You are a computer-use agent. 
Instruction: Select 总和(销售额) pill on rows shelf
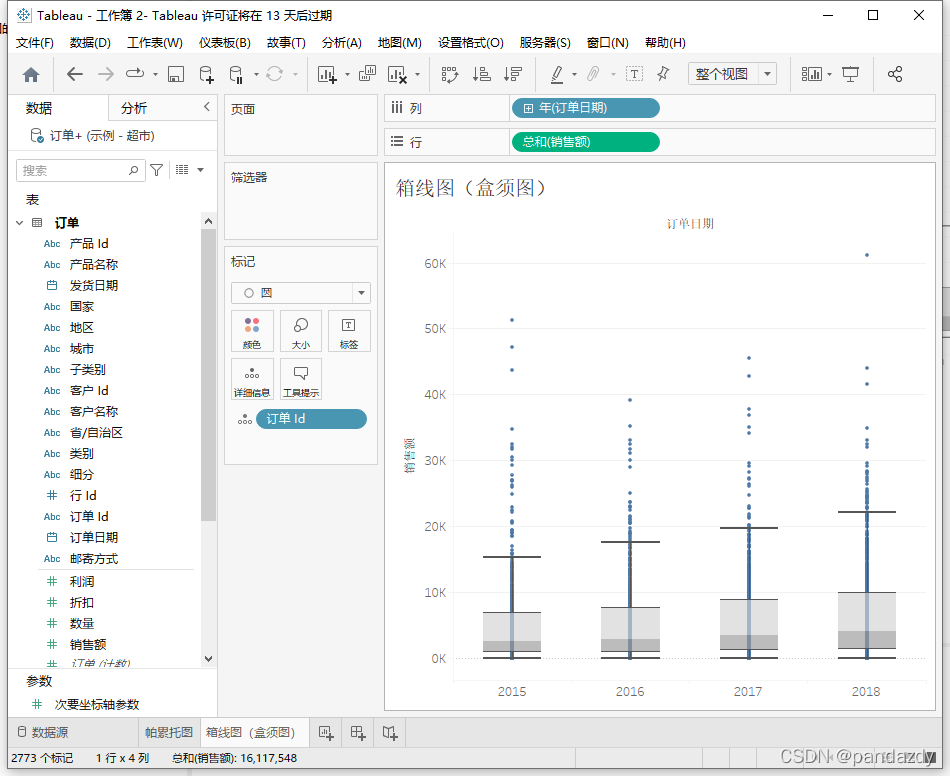[x=586, y=142]
